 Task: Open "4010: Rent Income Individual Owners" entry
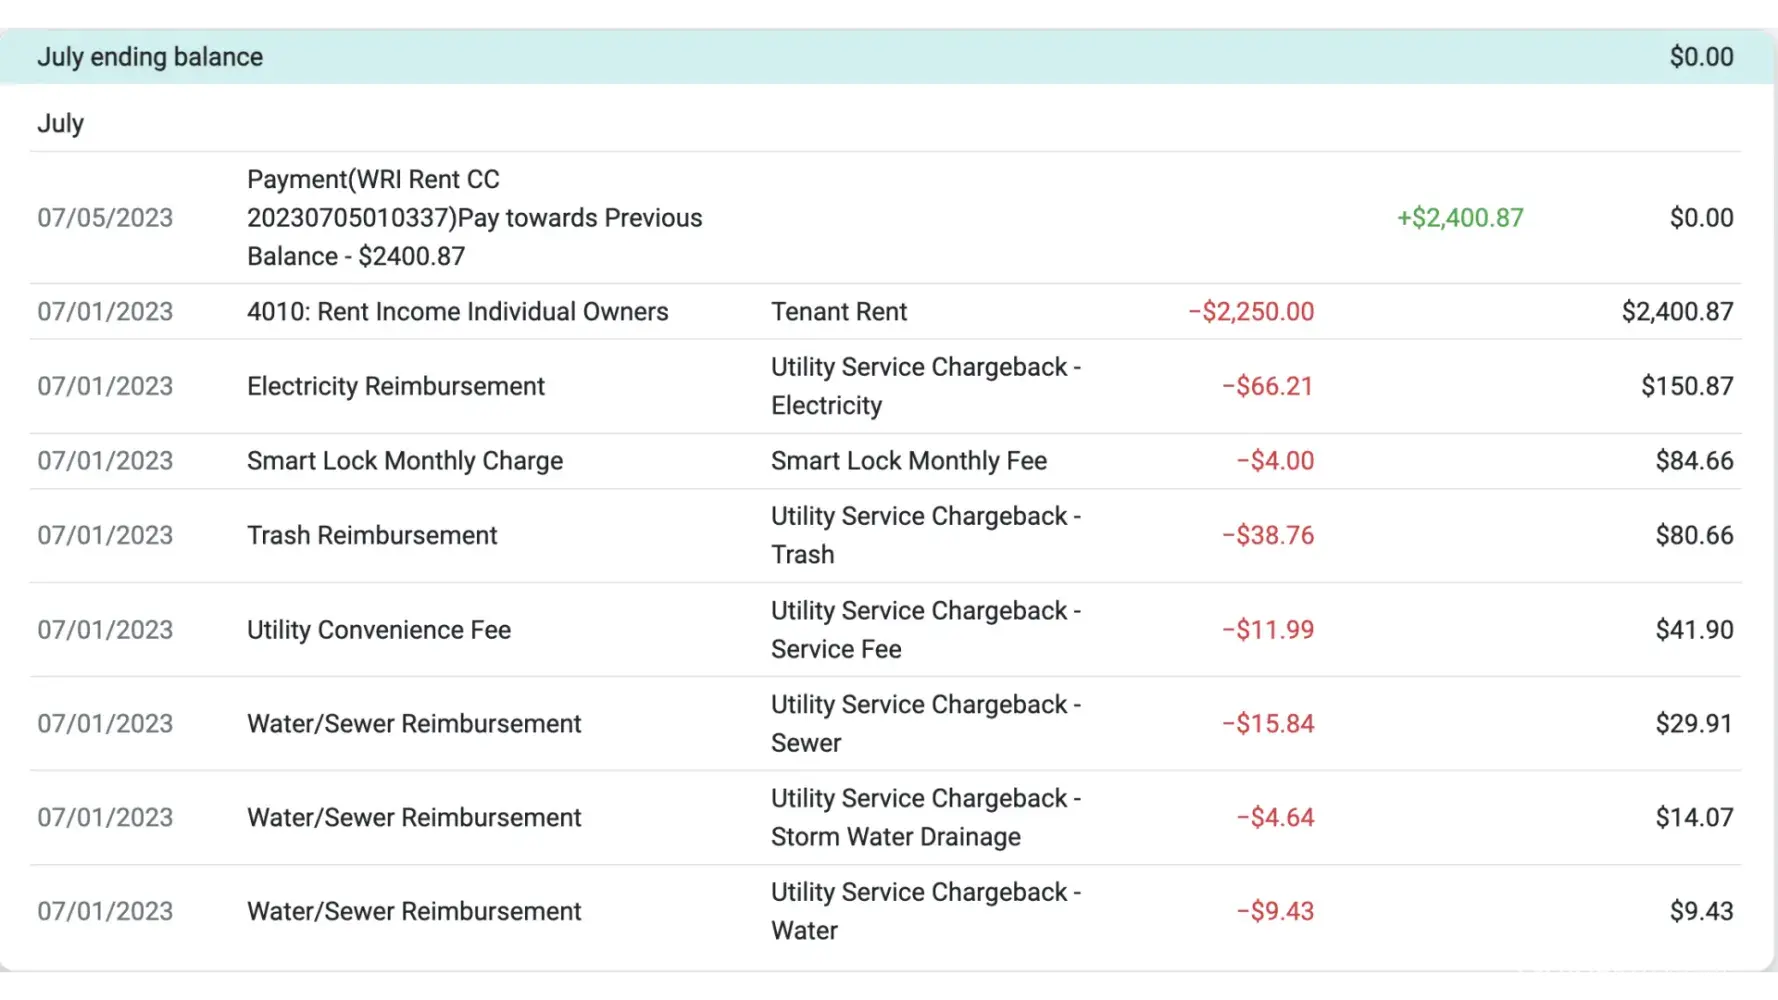(457, 312)
